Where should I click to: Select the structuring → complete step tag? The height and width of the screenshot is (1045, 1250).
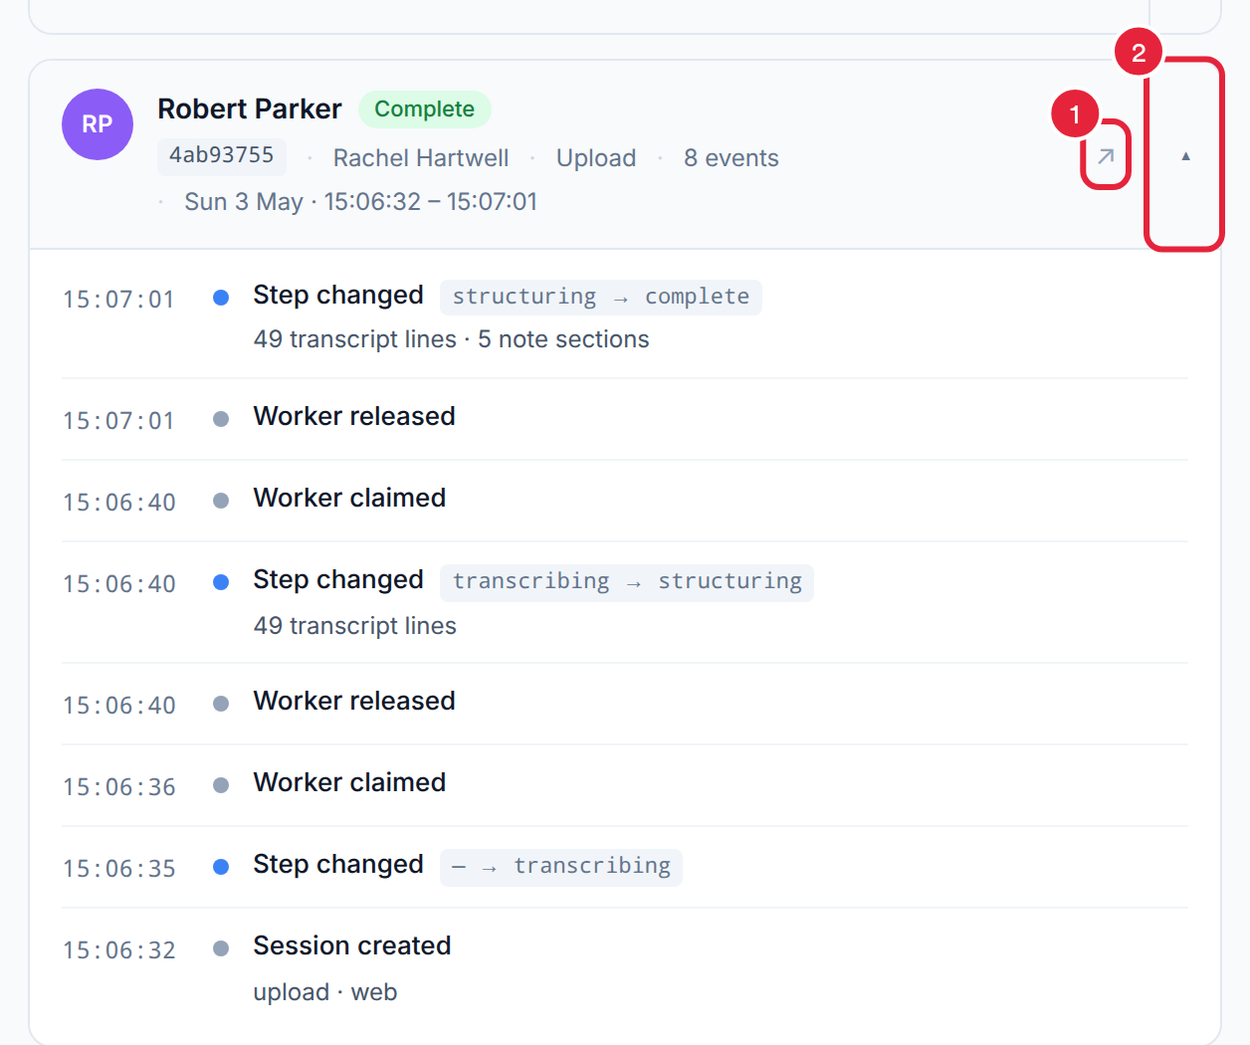point(601,297)
